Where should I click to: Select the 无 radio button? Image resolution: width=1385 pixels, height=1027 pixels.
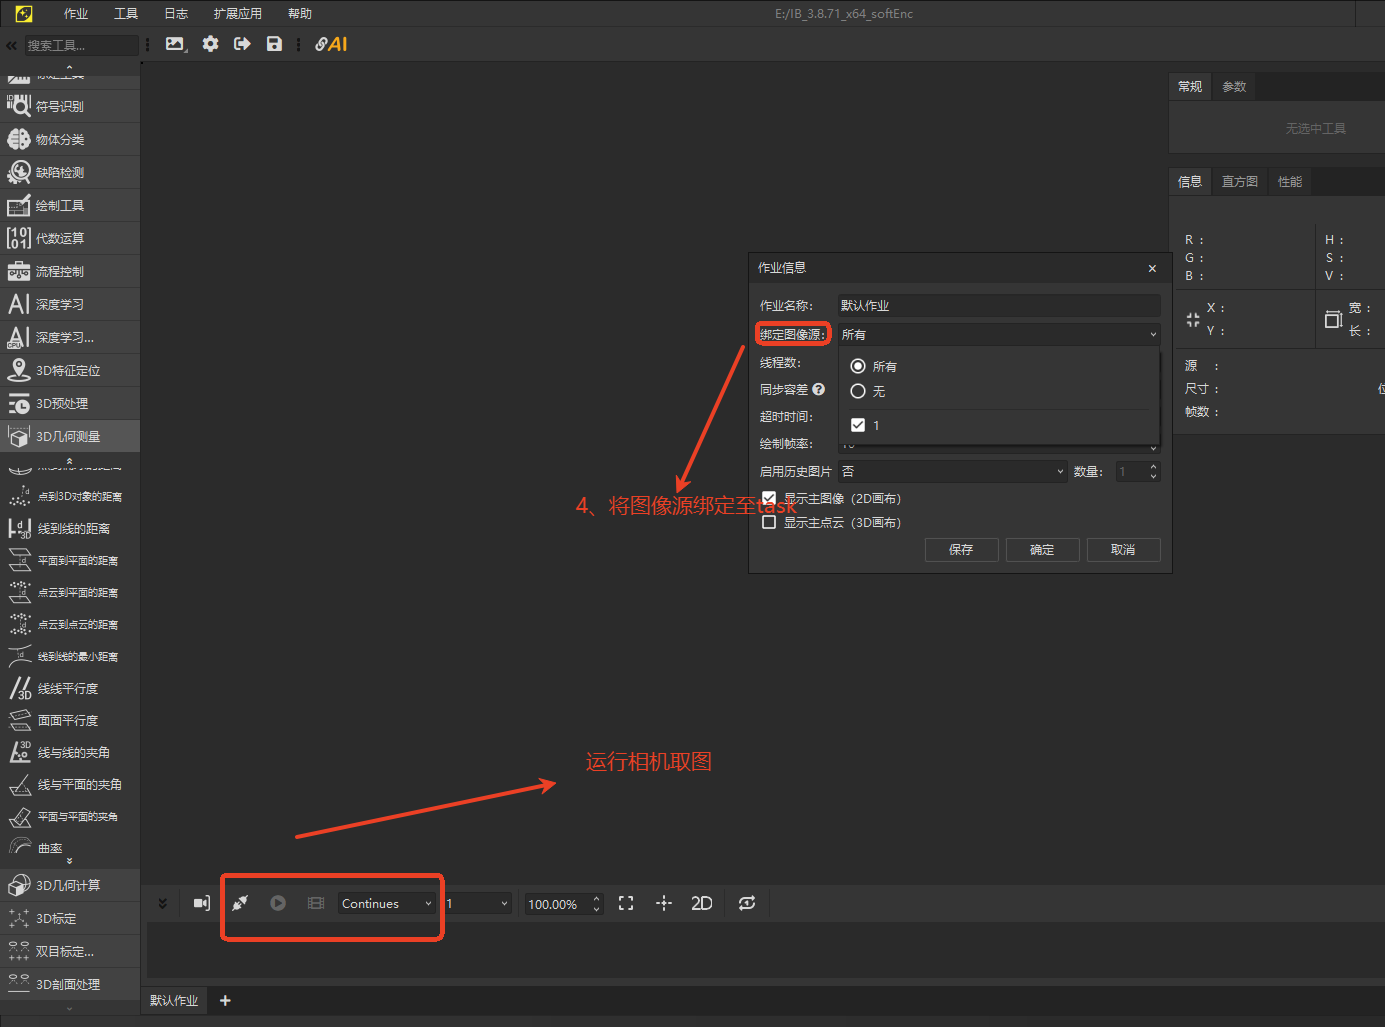(858, 391)
